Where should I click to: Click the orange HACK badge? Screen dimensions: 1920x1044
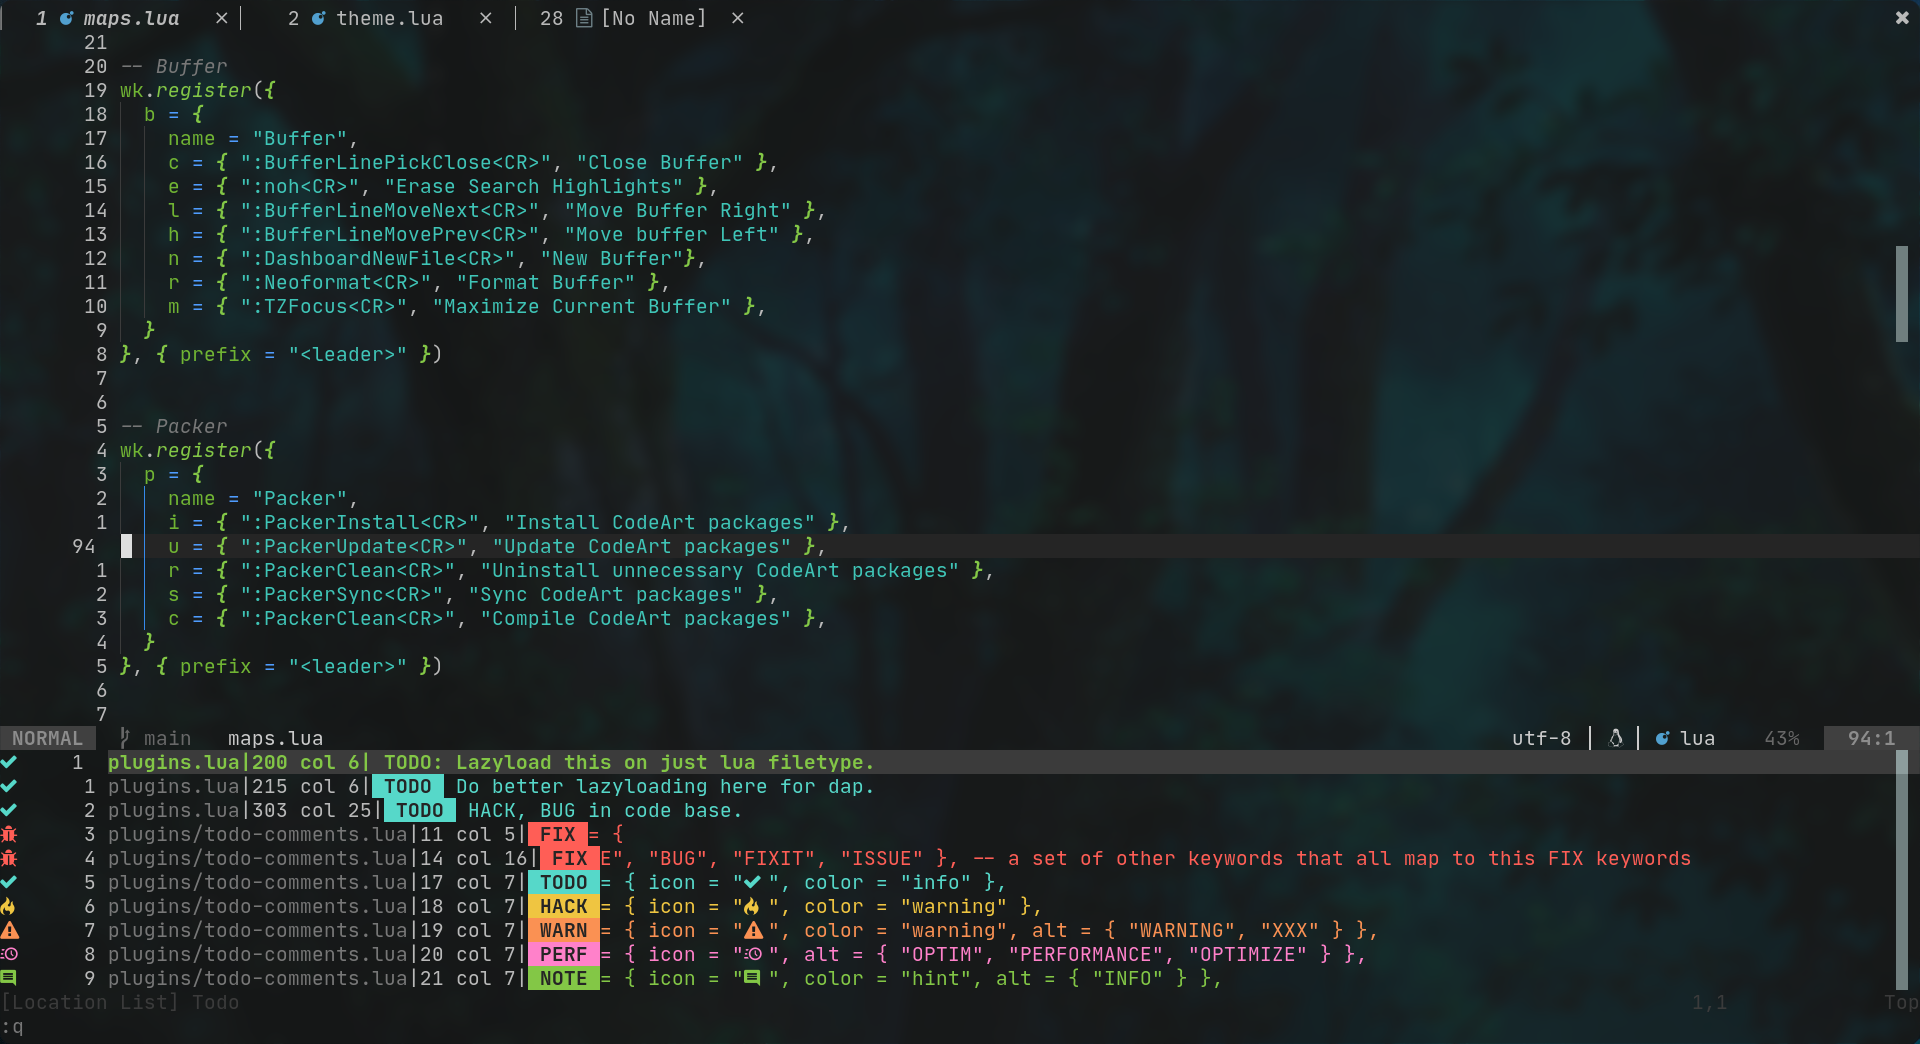[x=563, y=906]
